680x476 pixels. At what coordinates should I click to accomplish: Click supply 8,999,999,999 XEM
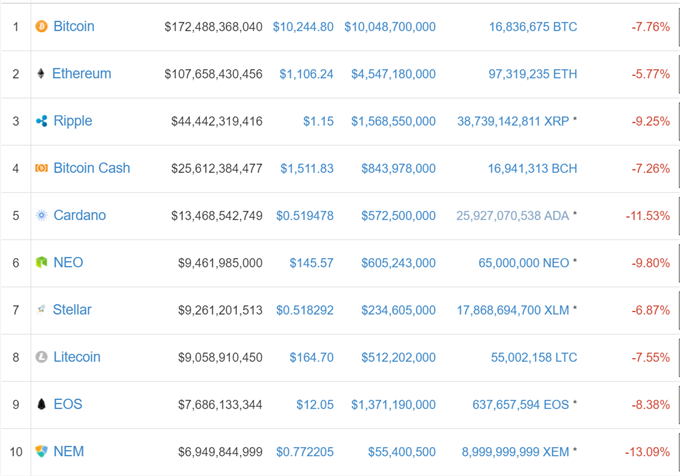pos(515,452)
